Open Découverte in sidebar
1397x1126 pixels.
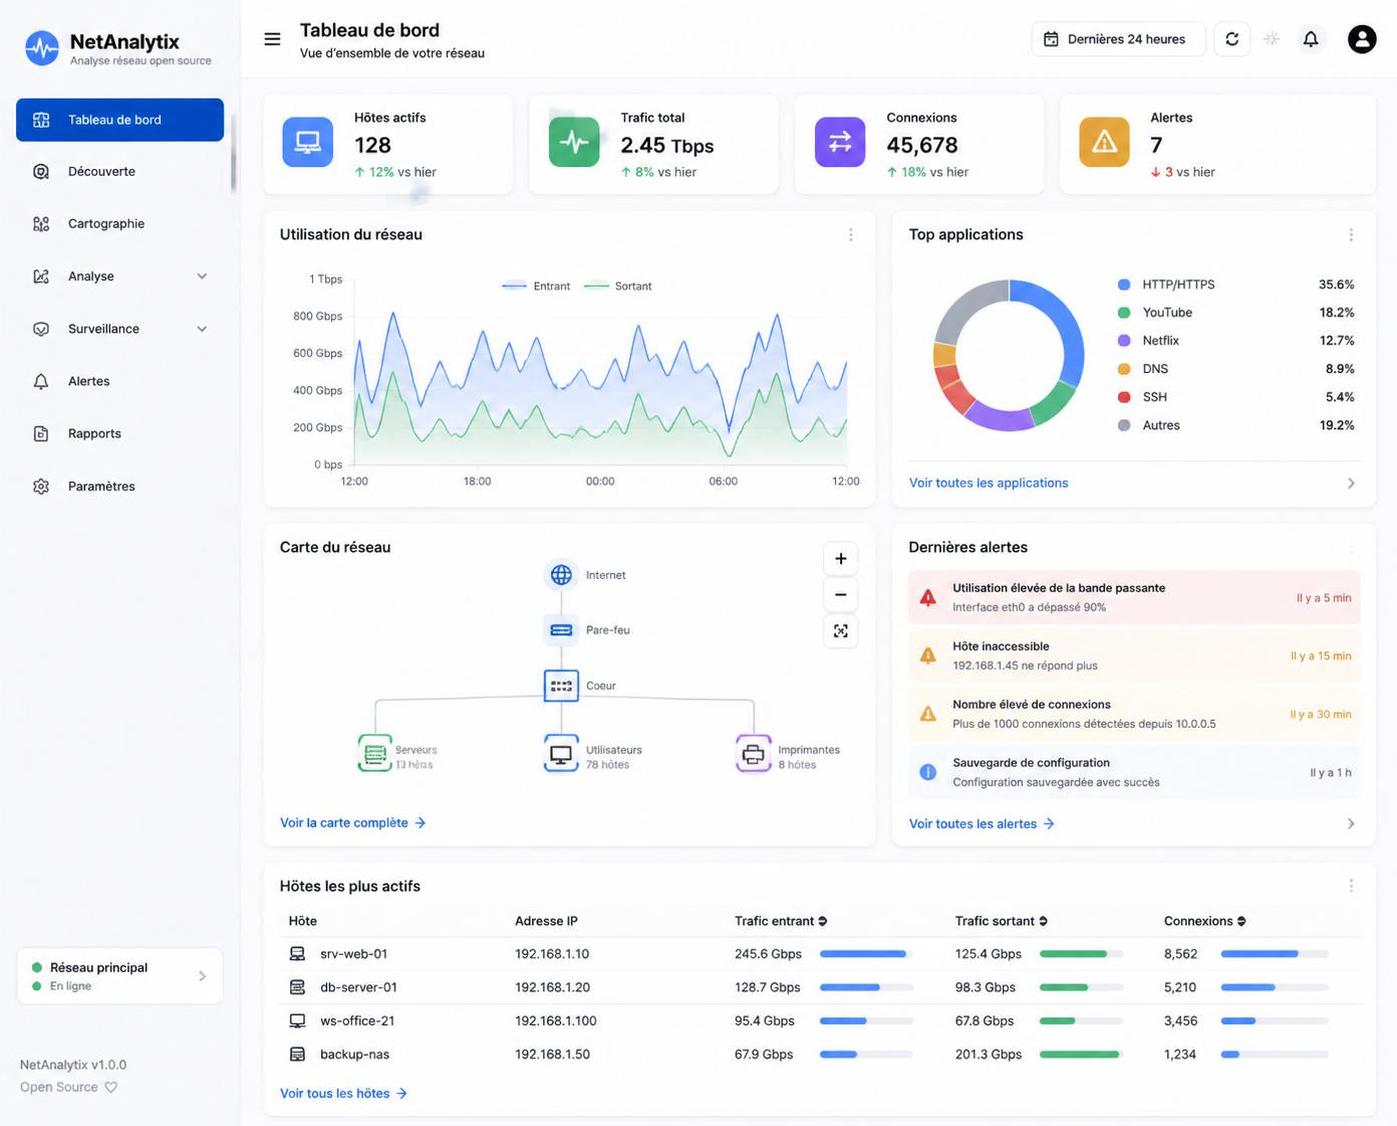pos(120,172)
